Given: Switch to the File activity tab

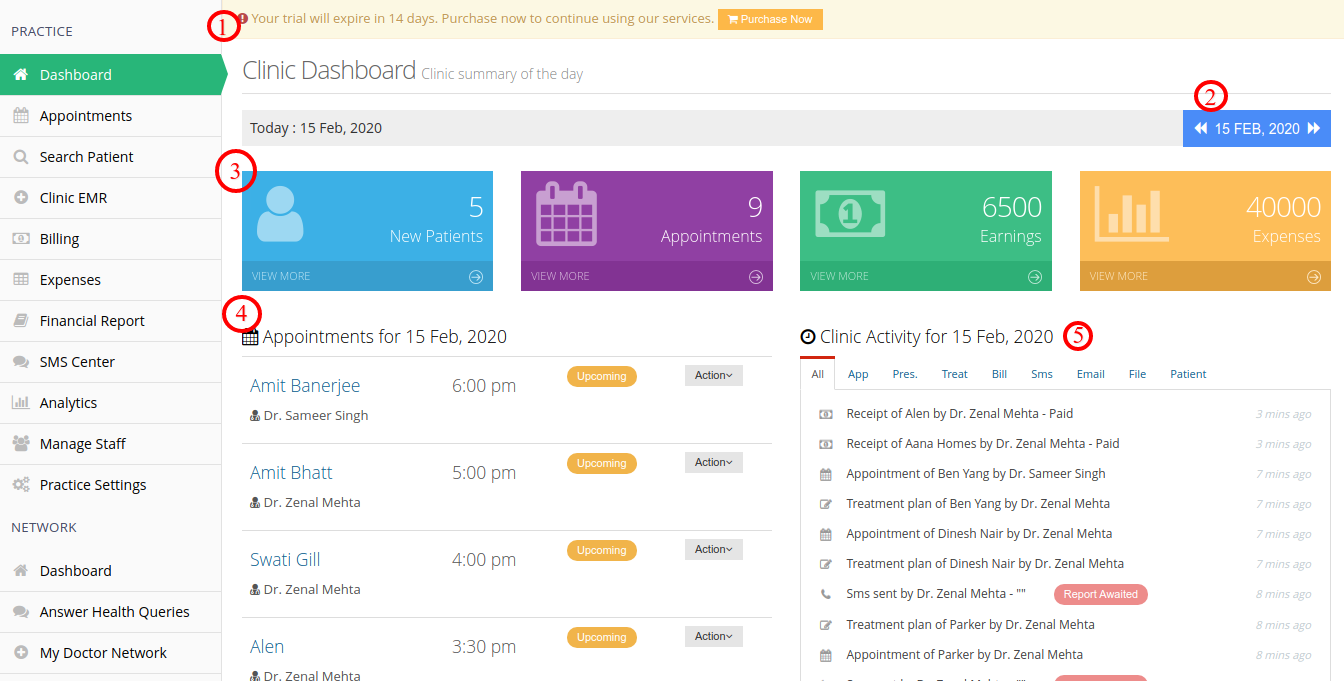Looking at the screenshot, I should tap(1137, 374).
